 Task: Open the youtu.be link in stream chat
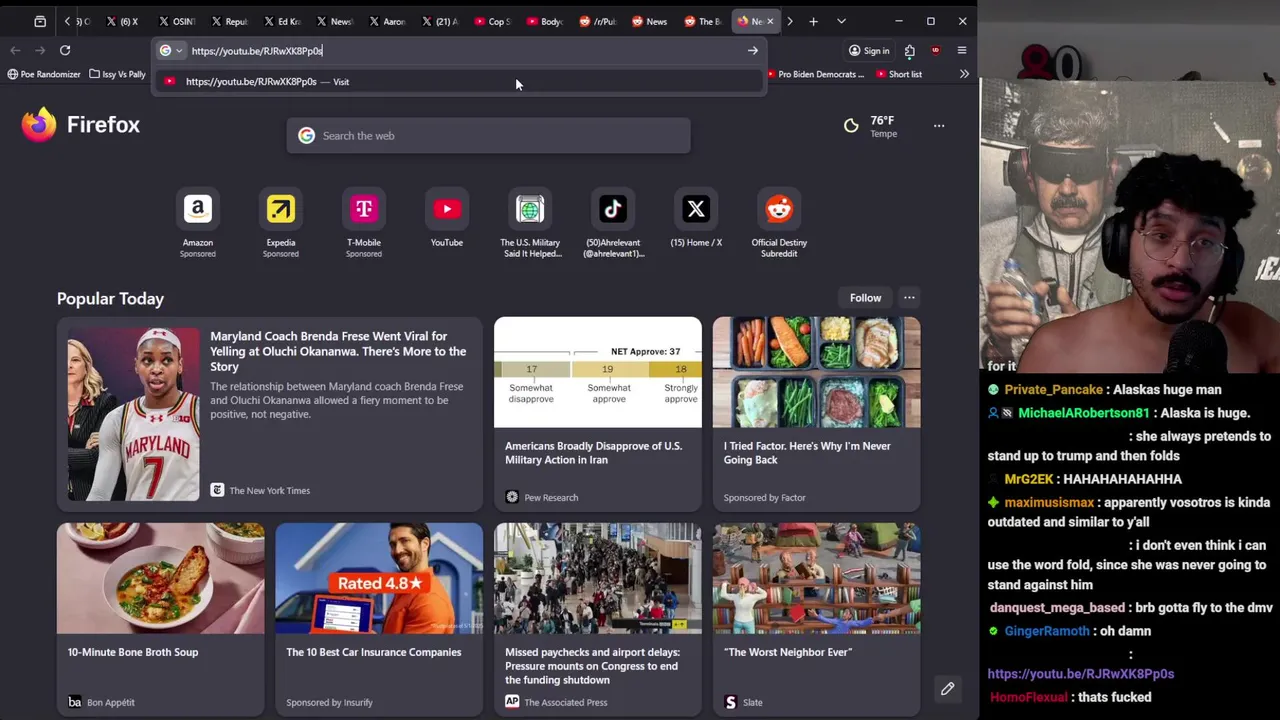(x=1081, y=674)
